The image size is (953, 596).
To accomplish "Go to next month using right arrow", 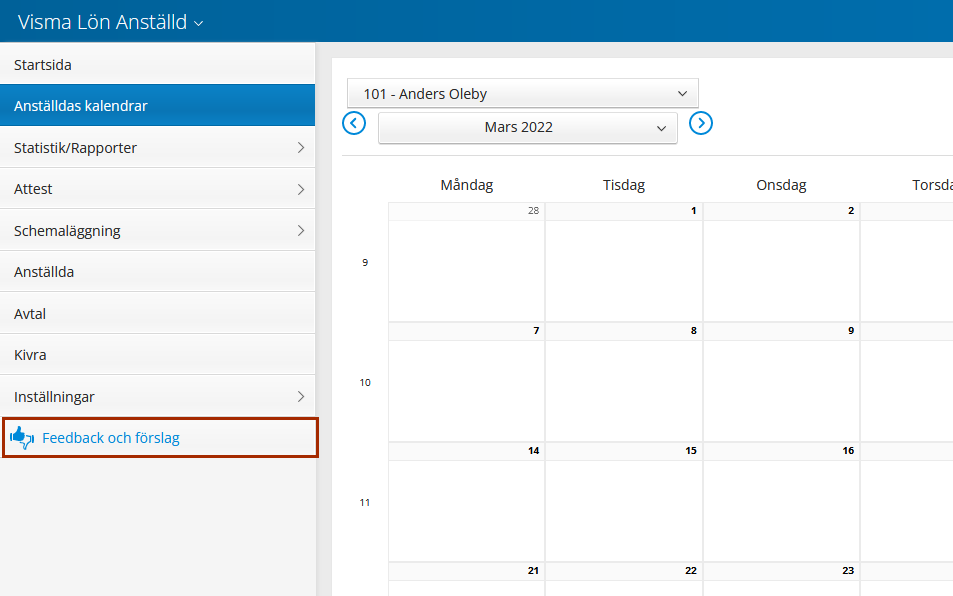I will [x=701, y=123].
